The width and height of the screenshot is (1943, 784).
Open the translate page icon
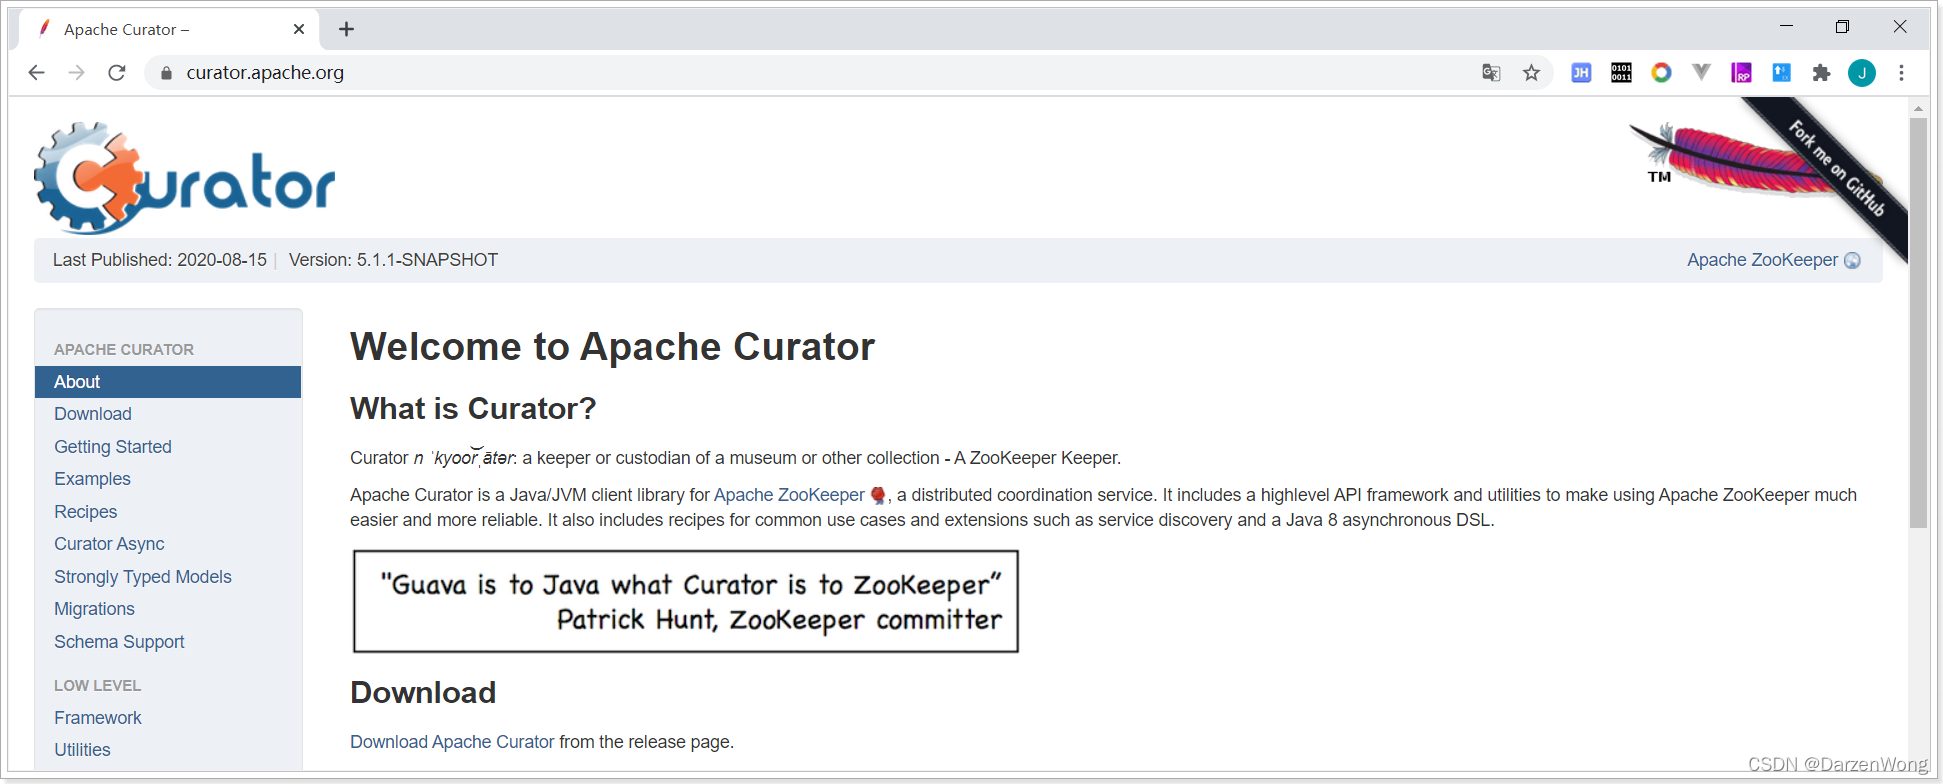coord(1491,73)
